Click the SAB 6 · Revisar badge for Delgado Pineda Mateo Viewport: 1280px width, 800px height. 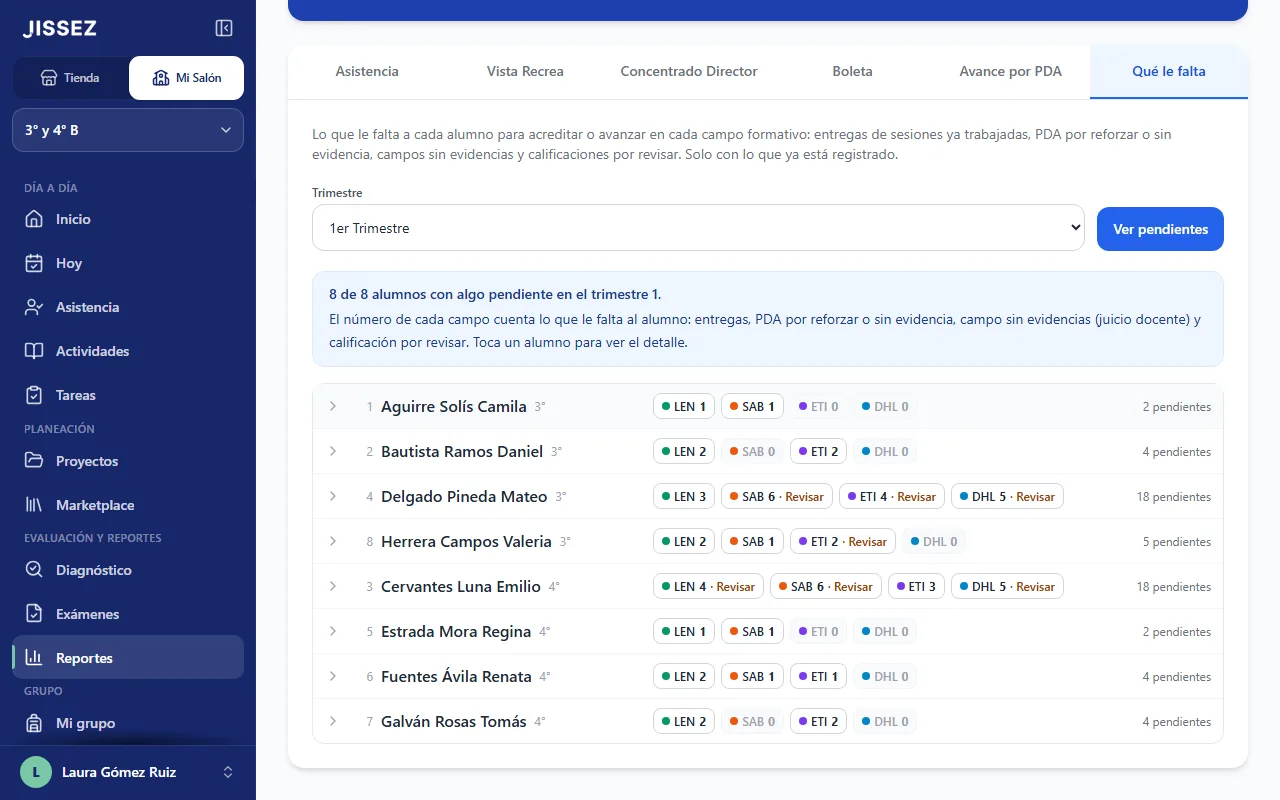777,496
